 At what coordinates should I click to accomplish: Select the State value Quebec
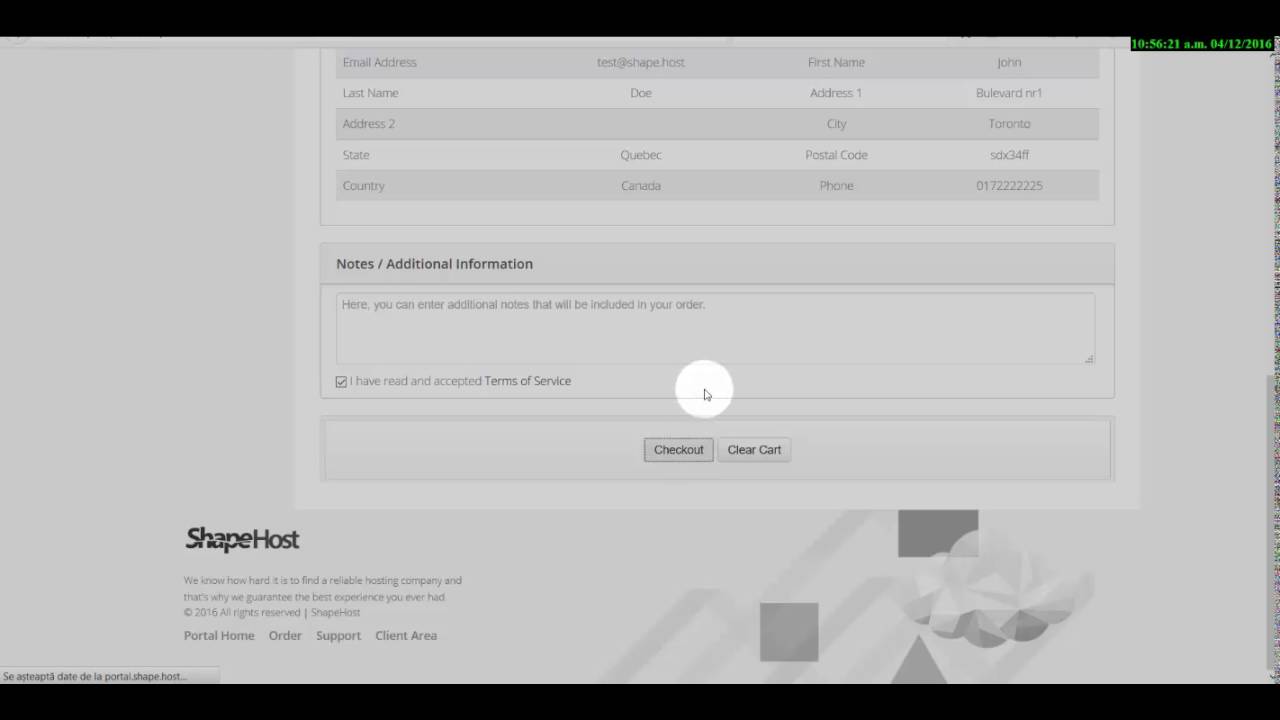(x=641, y=155)
